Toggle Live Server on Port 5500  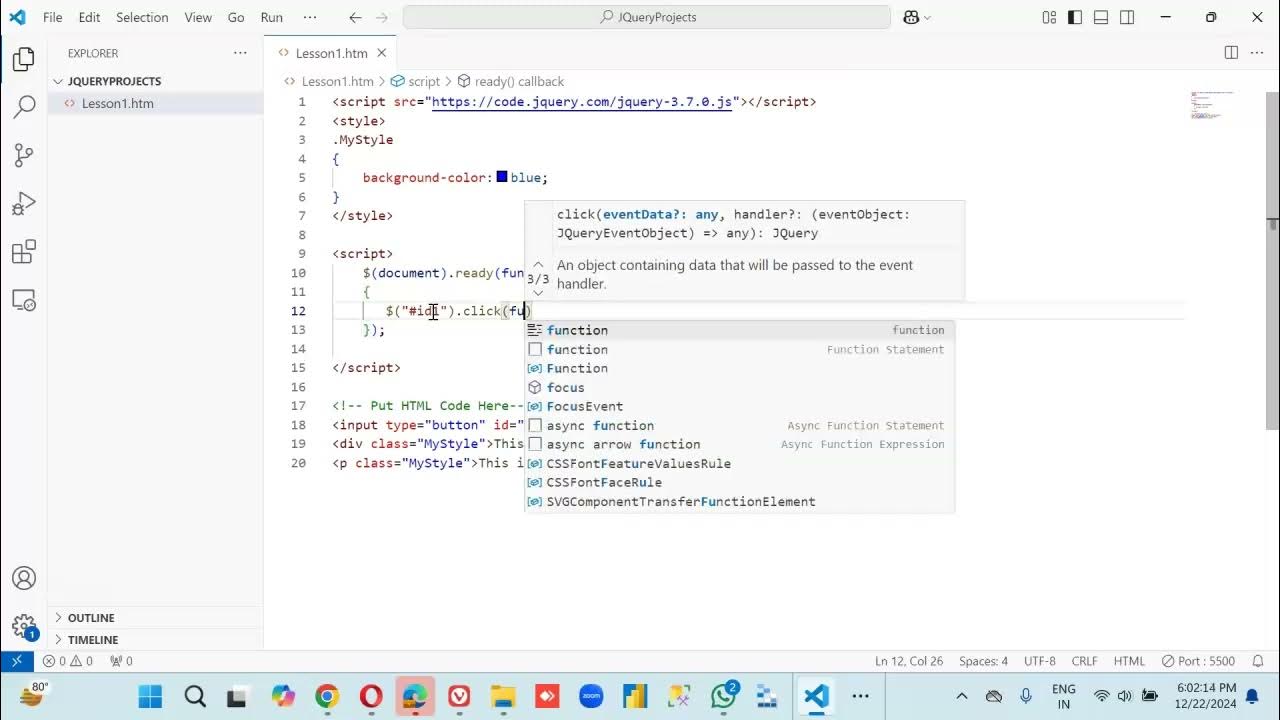point(1198,661)
